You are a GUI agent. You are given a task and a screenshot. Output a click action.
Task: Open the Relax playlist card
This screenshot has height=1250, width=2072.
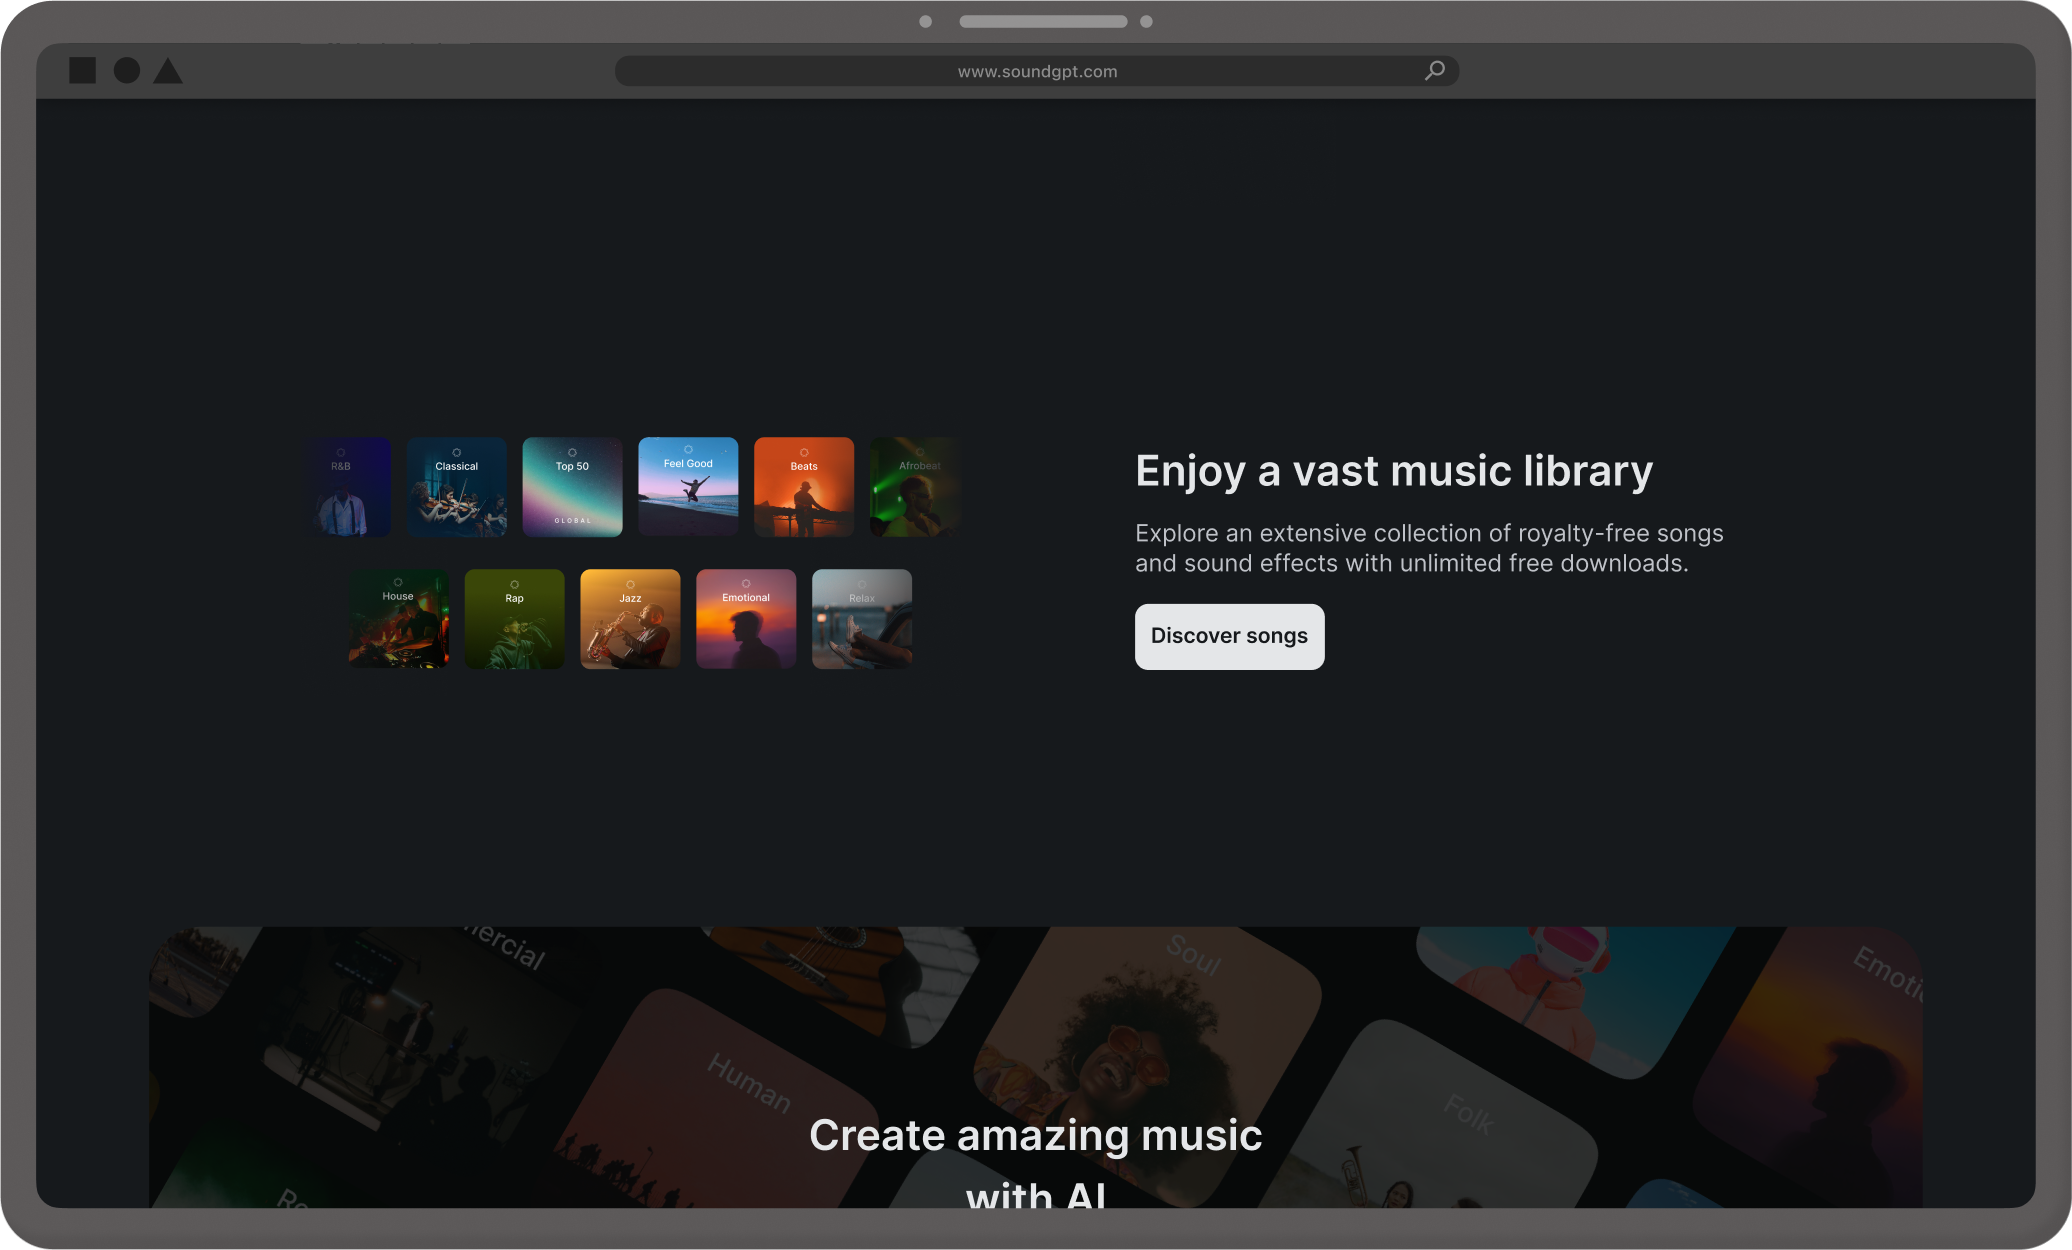click(x=862, y=619)
